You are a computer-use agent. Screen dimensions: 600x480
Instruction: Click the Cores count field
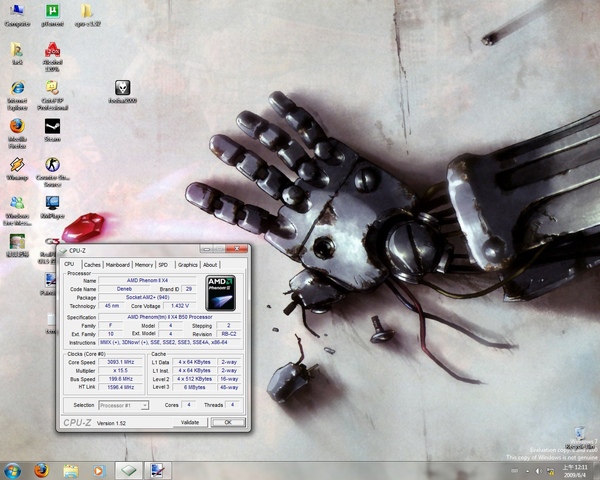(188, 405)
